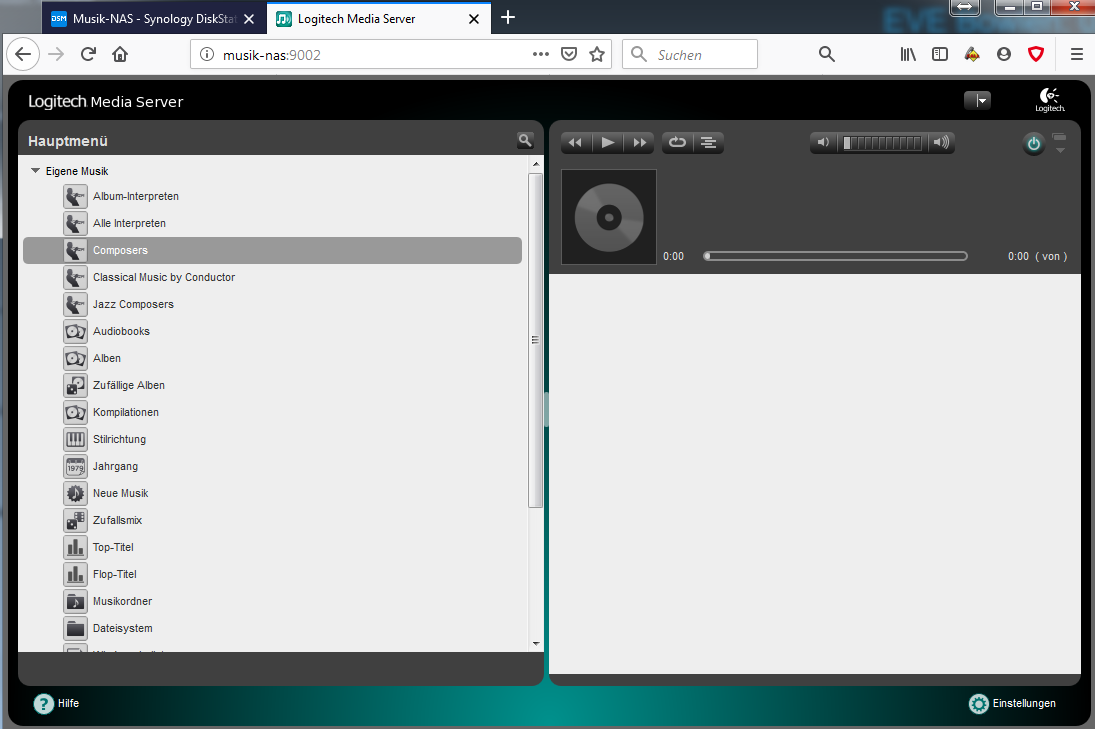
Task: Switch to the Musik-NAS Synology tab
Action: [154, 19]
